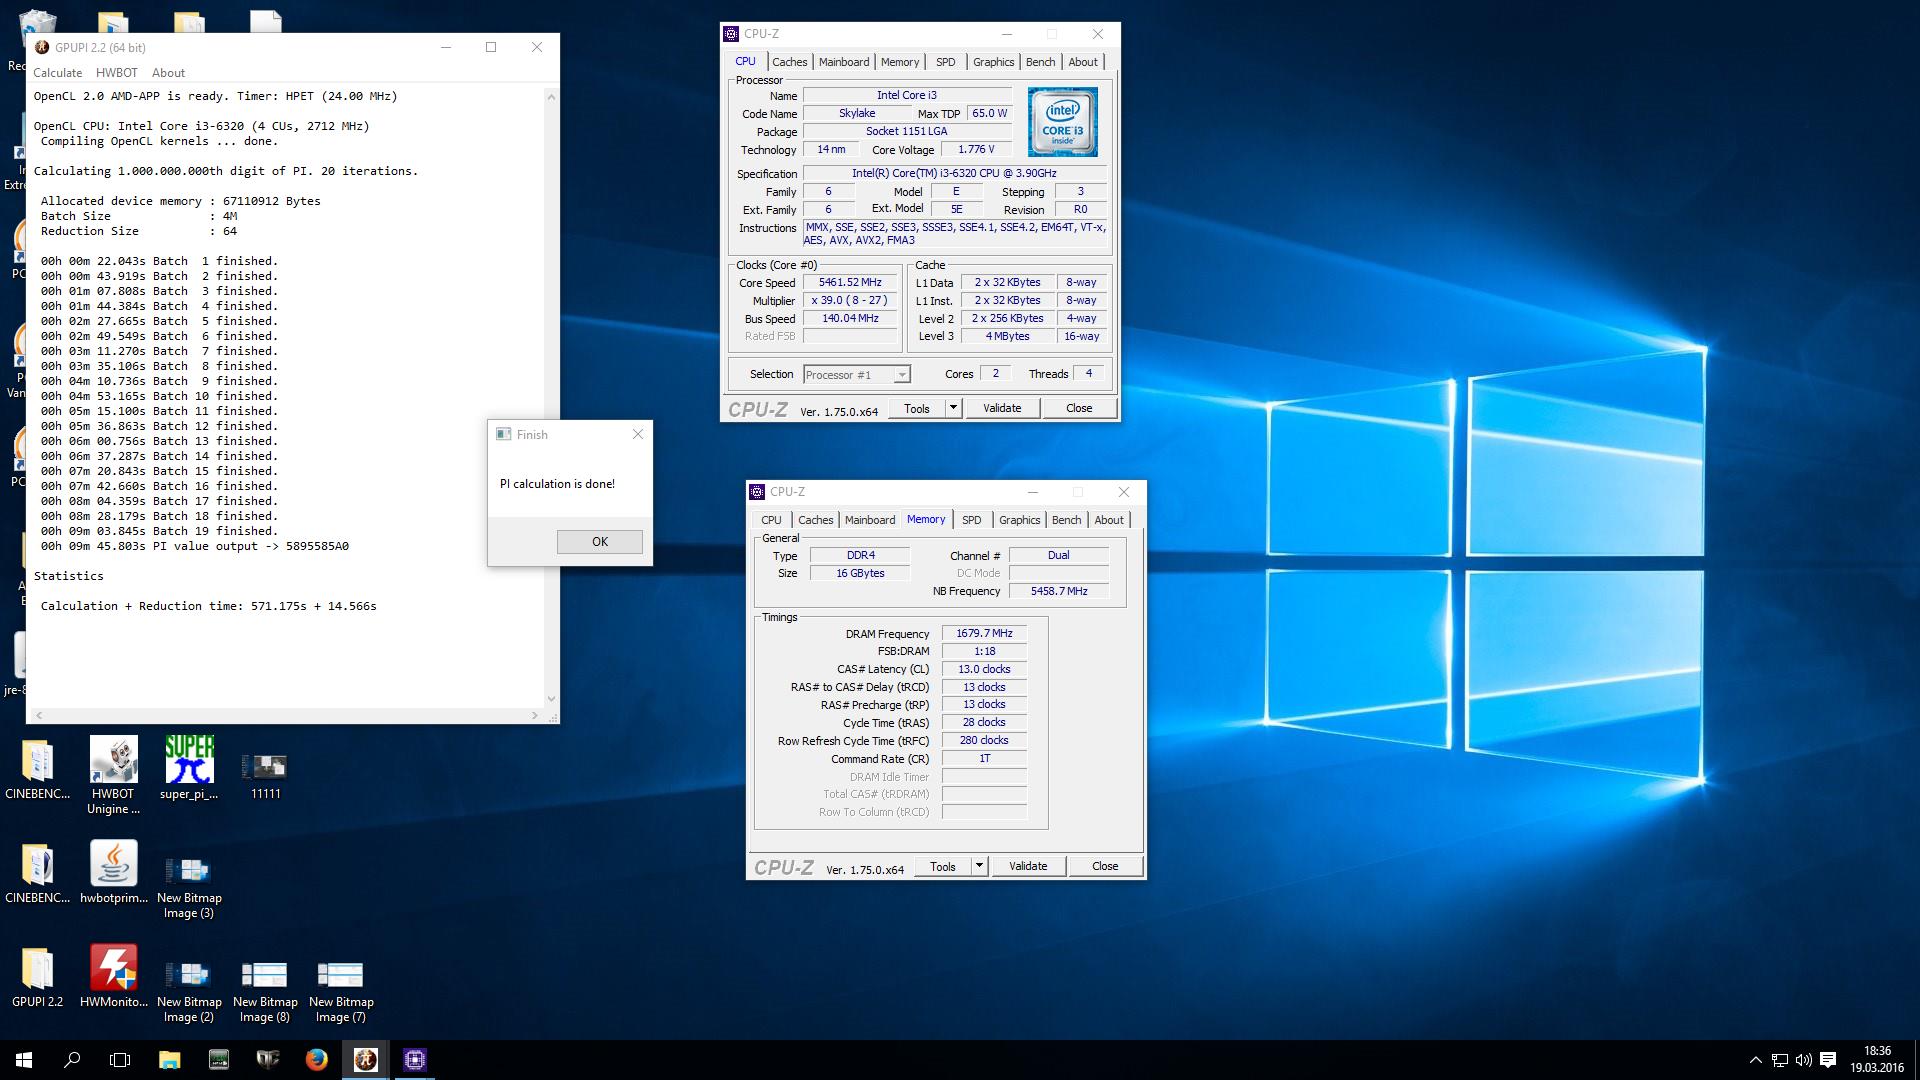The image size is (1920, 1080).
Task: Show hidden system tray icons
Action: (1756, 1060)
